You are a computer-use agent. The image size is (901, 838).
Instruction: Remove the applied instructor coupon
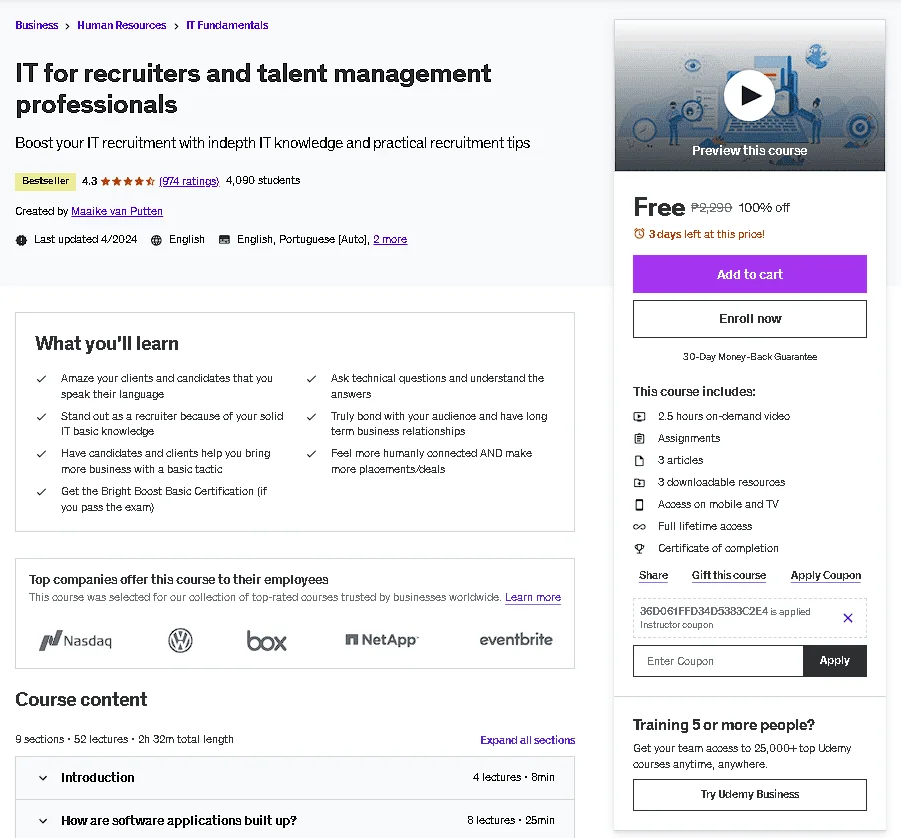point(848,618)
